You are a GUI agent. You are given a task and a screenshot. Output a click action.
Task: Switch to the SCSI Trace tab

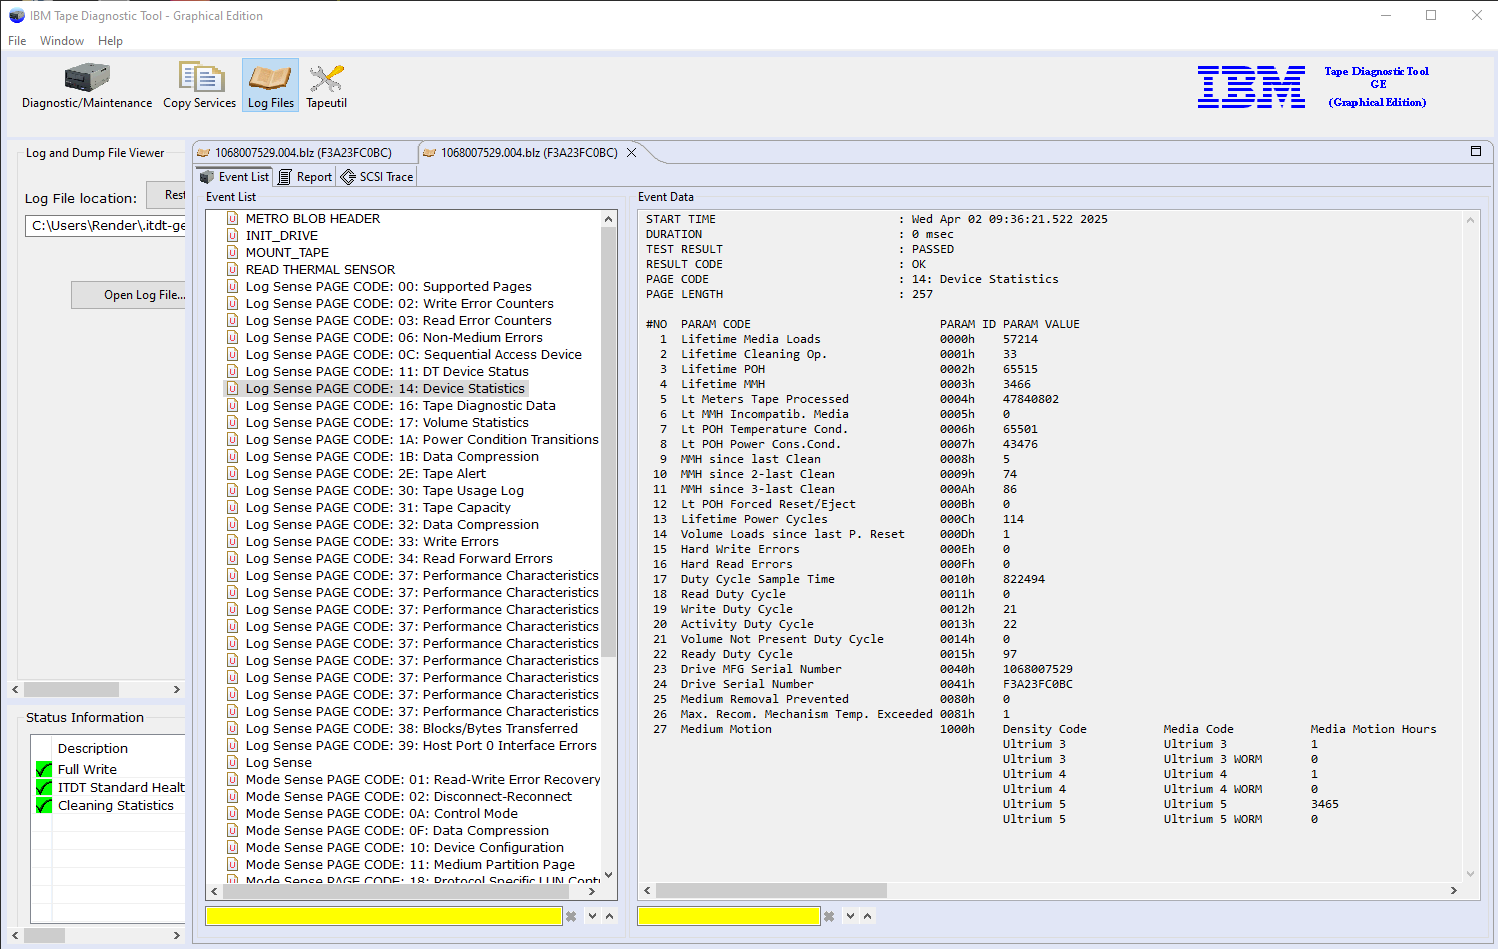click(x=377, y=177)
